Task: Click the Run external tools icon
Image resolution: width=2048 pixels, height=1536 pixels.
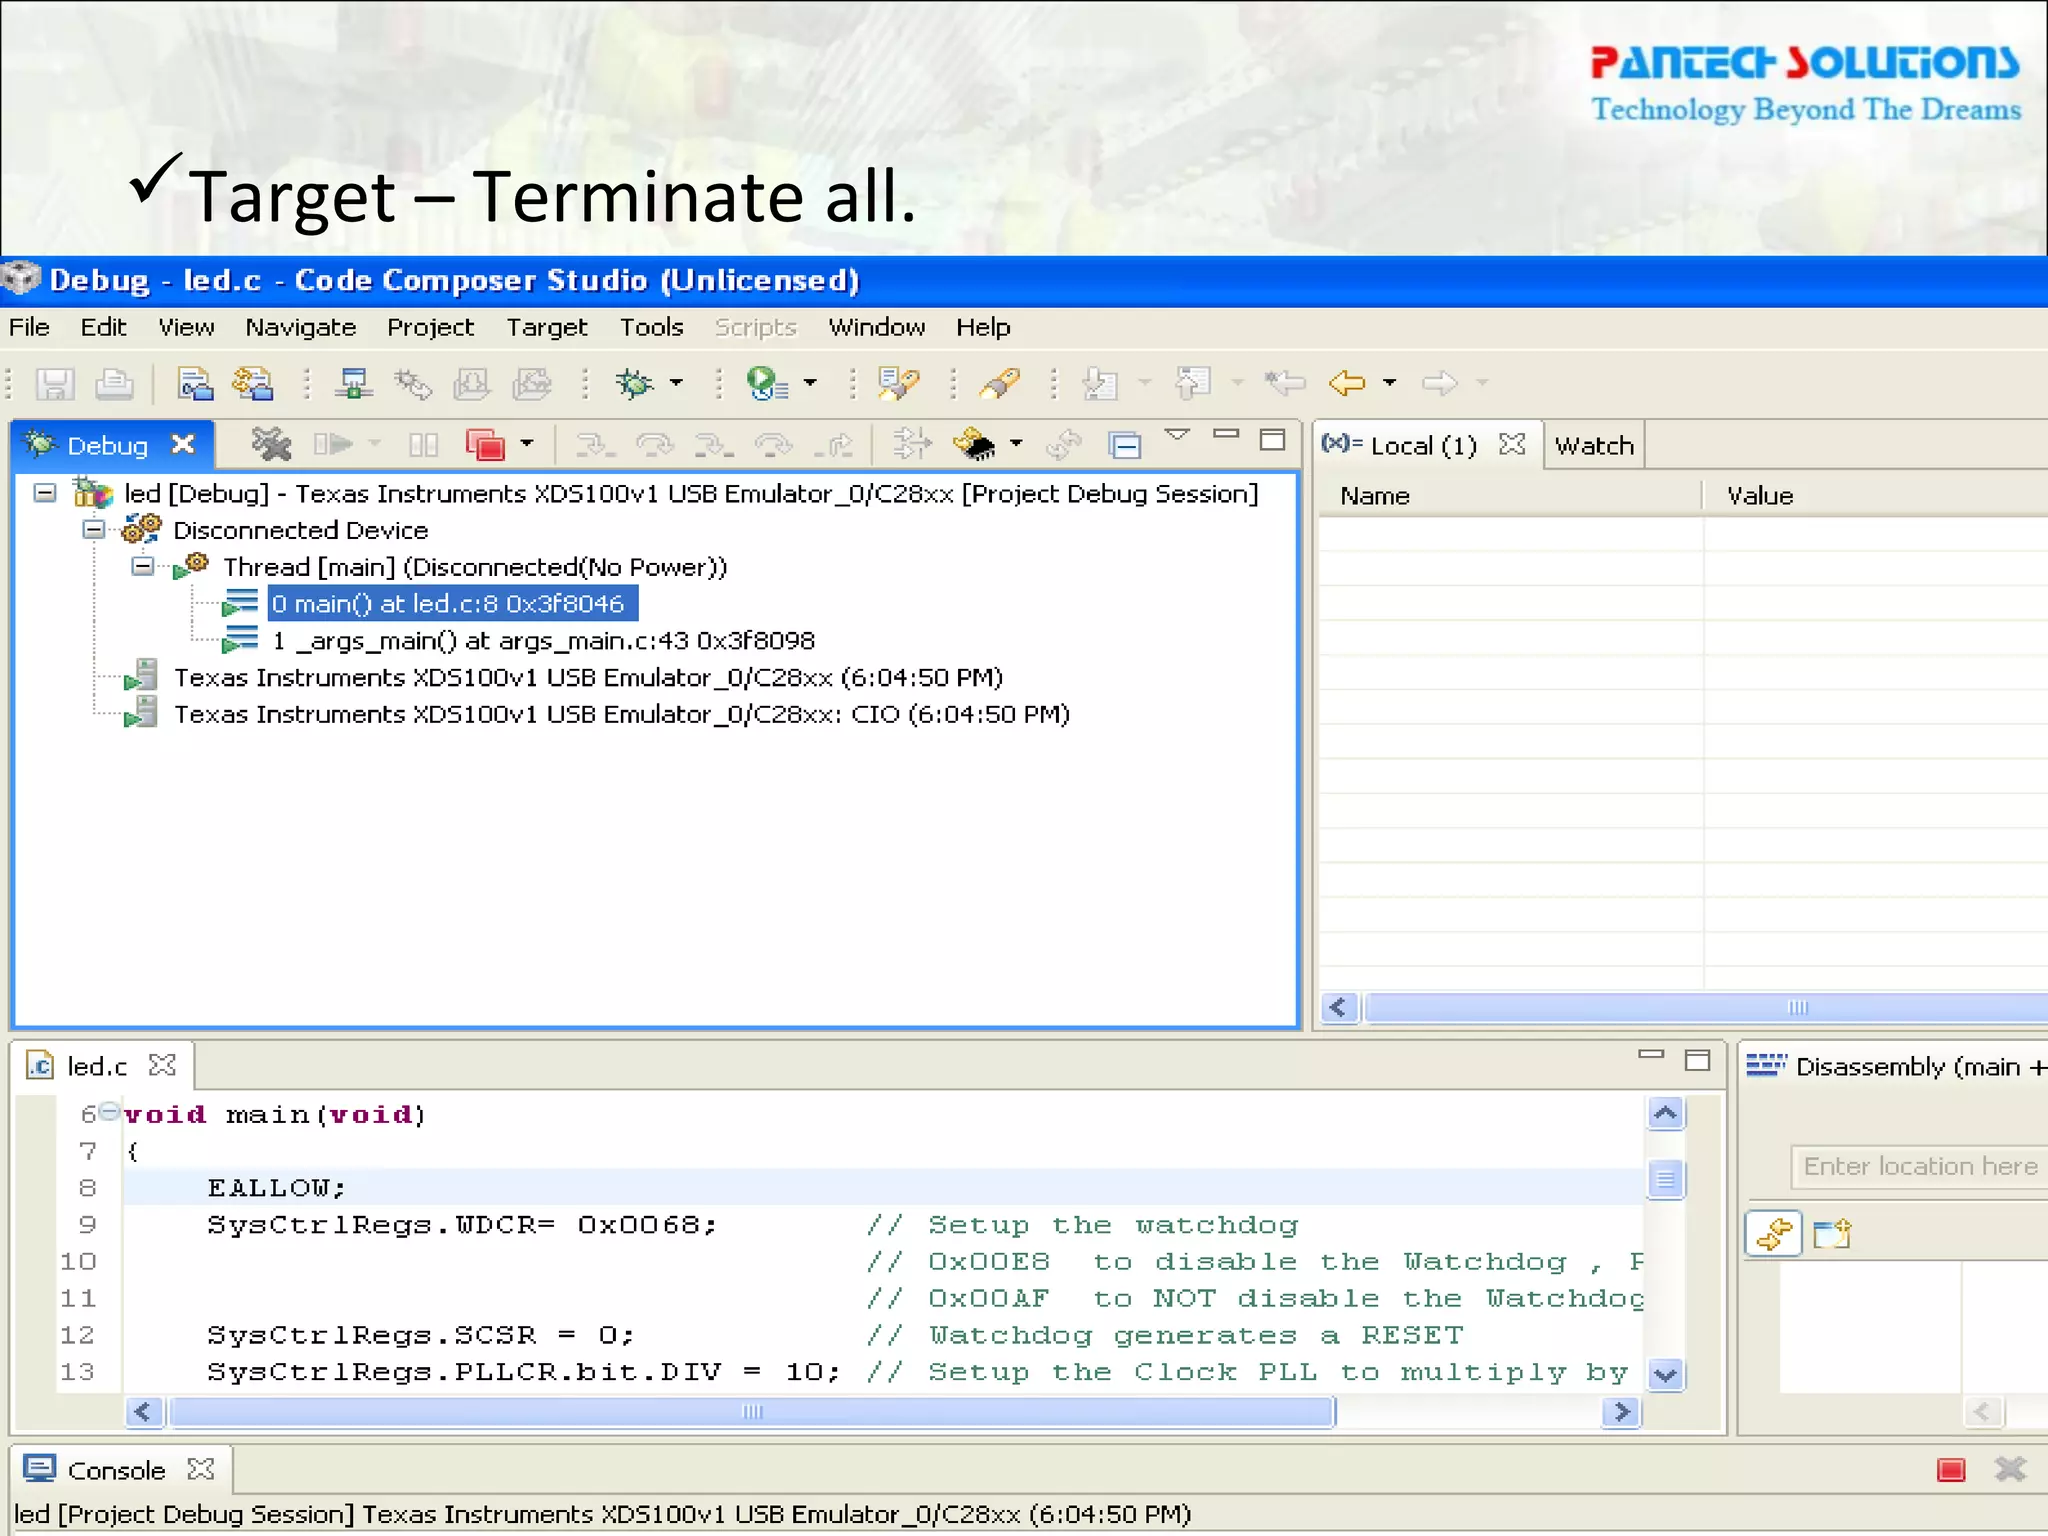Action: 767,384
